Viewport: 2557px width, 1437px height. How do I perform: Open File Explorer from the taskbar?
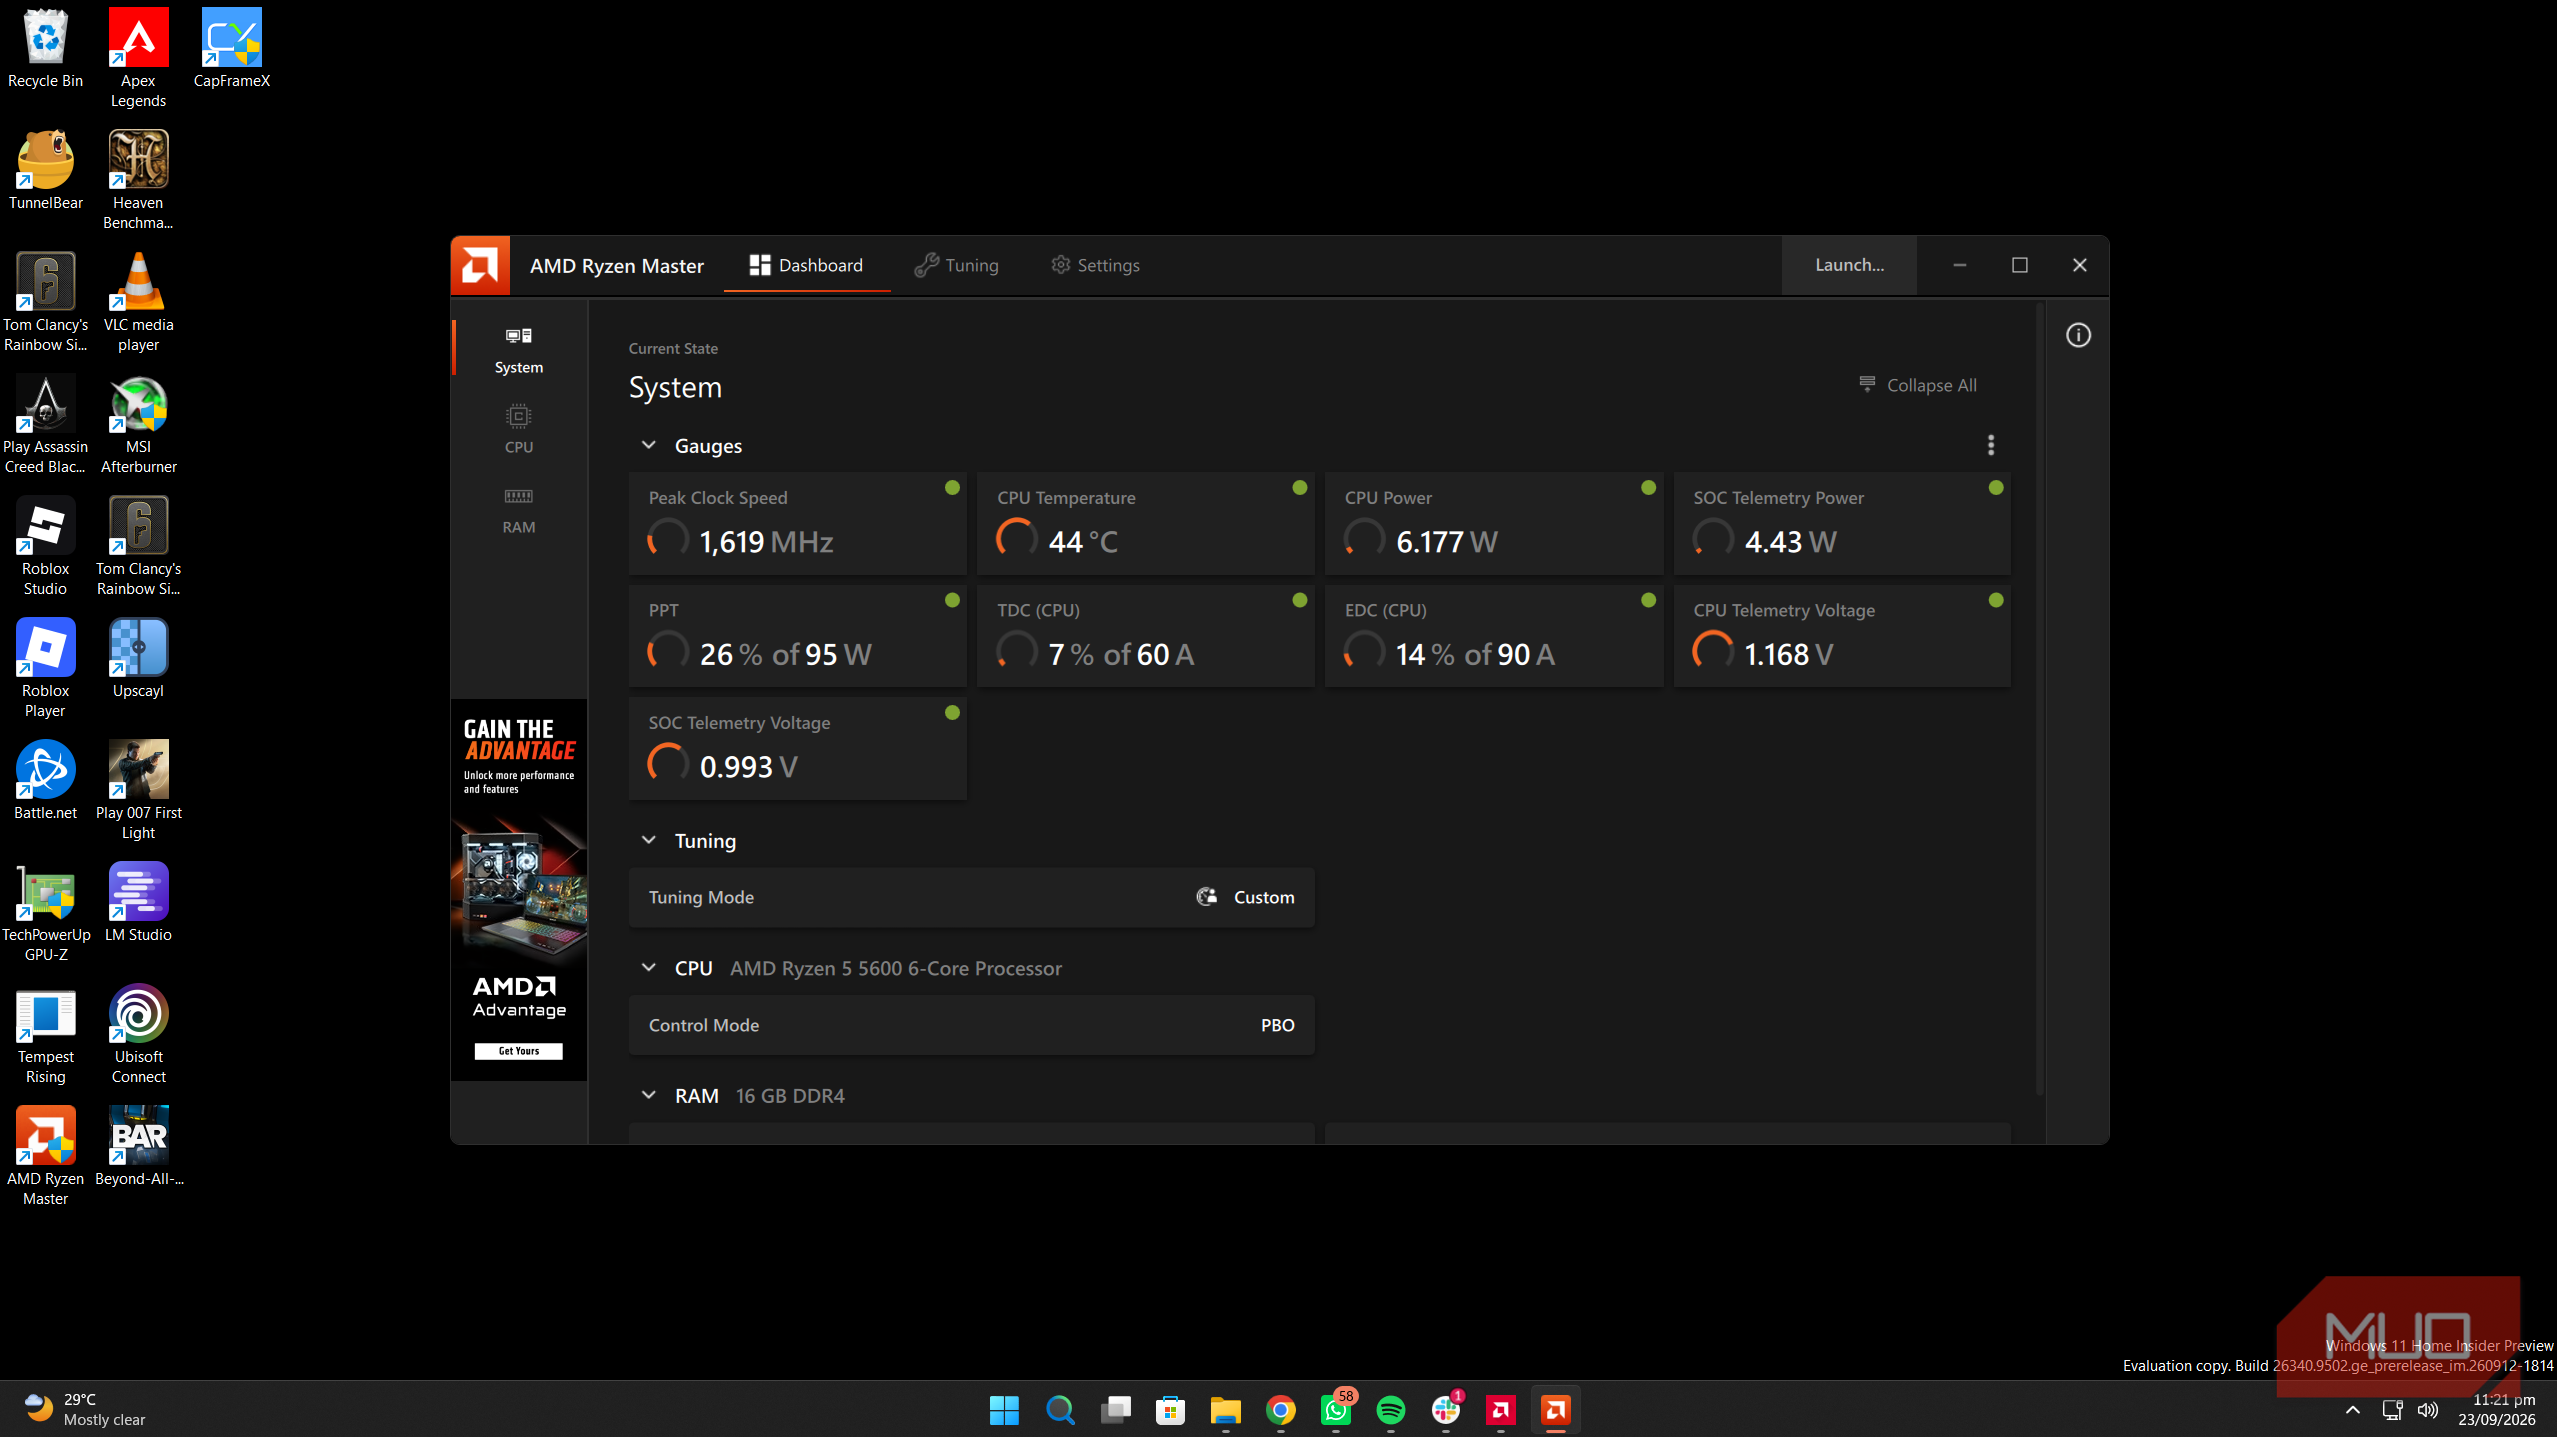tap(1225, 1410)
